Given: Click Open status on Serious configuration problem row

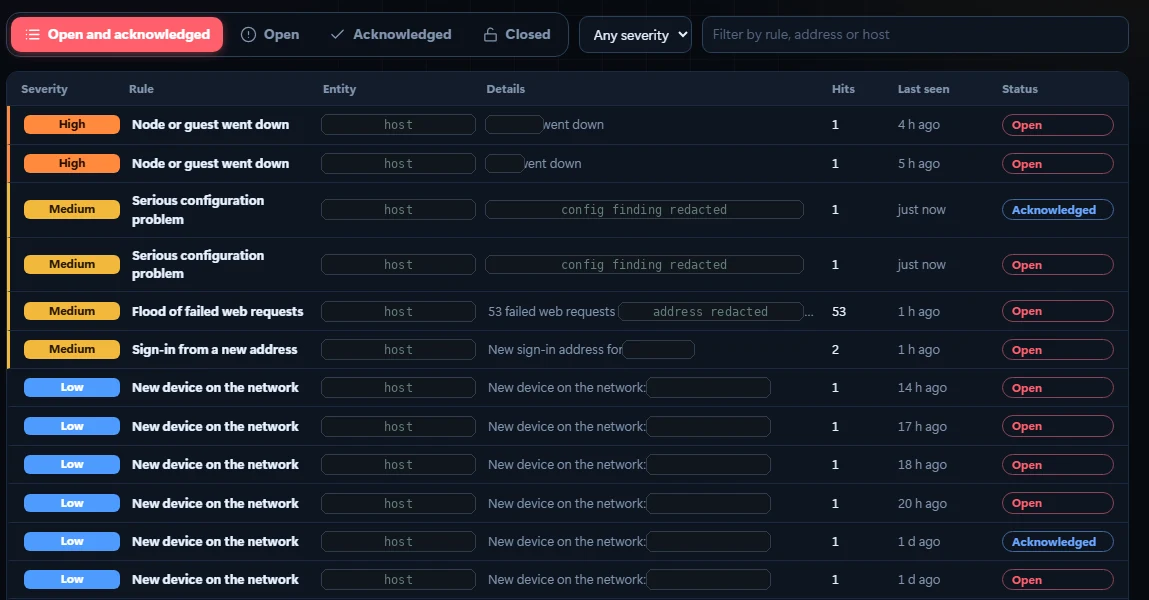Looking at the screenshot, I should click(x=1057, y=264).
